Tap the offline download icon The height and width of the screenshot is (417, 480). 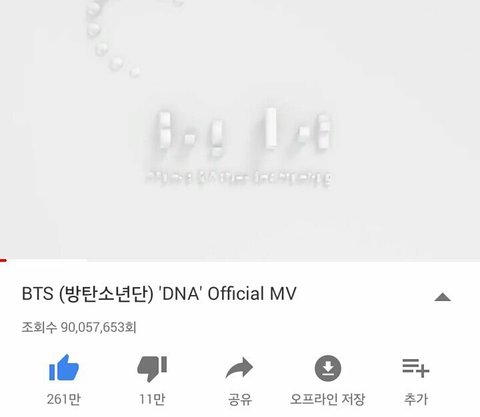(328, 368)
